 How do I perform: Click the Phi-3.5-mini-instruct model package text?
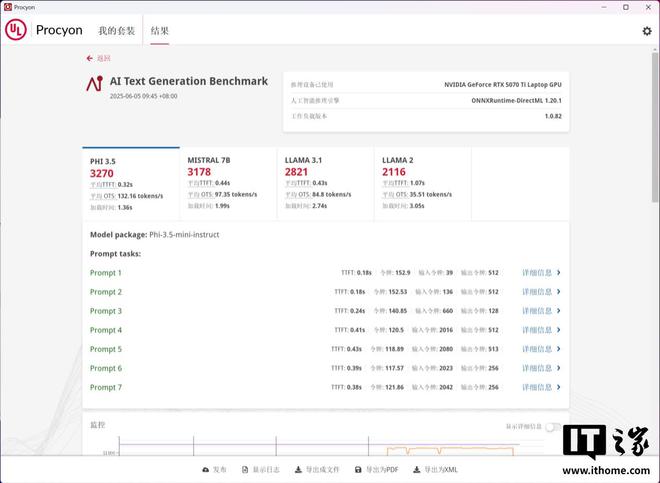point(184,235)
